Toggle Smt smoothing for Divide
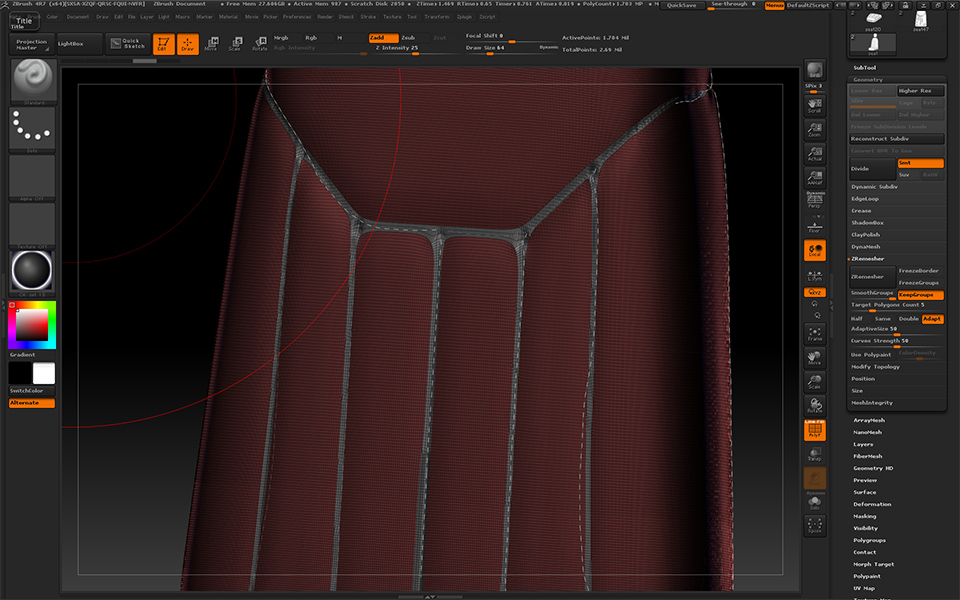Screen dimensions: 960x600 coord(920,163)
